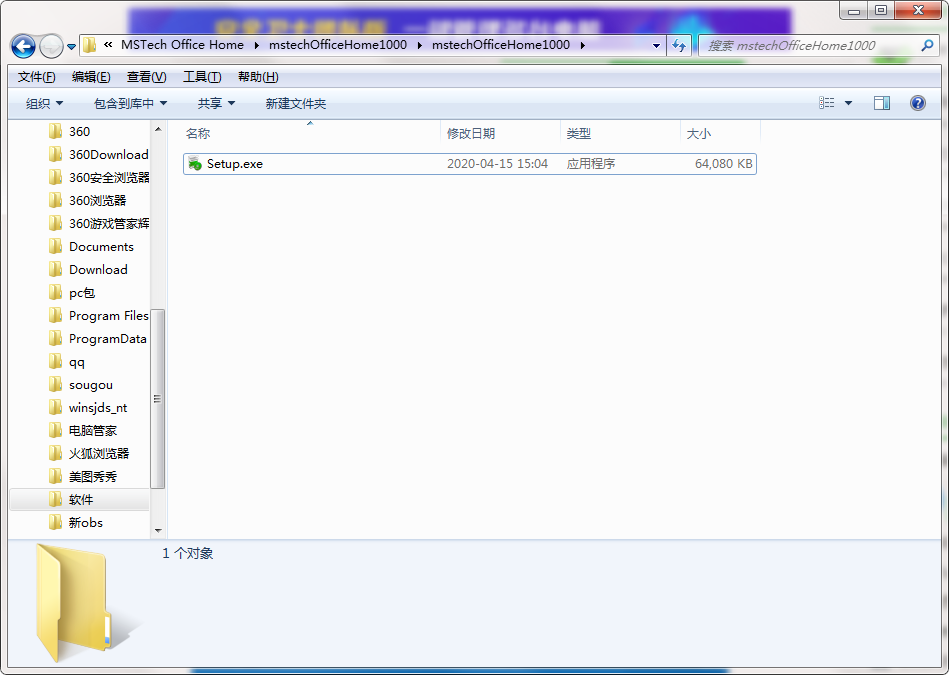
Task: Open the 组织 dropdown
Action: tap(44, 104)
